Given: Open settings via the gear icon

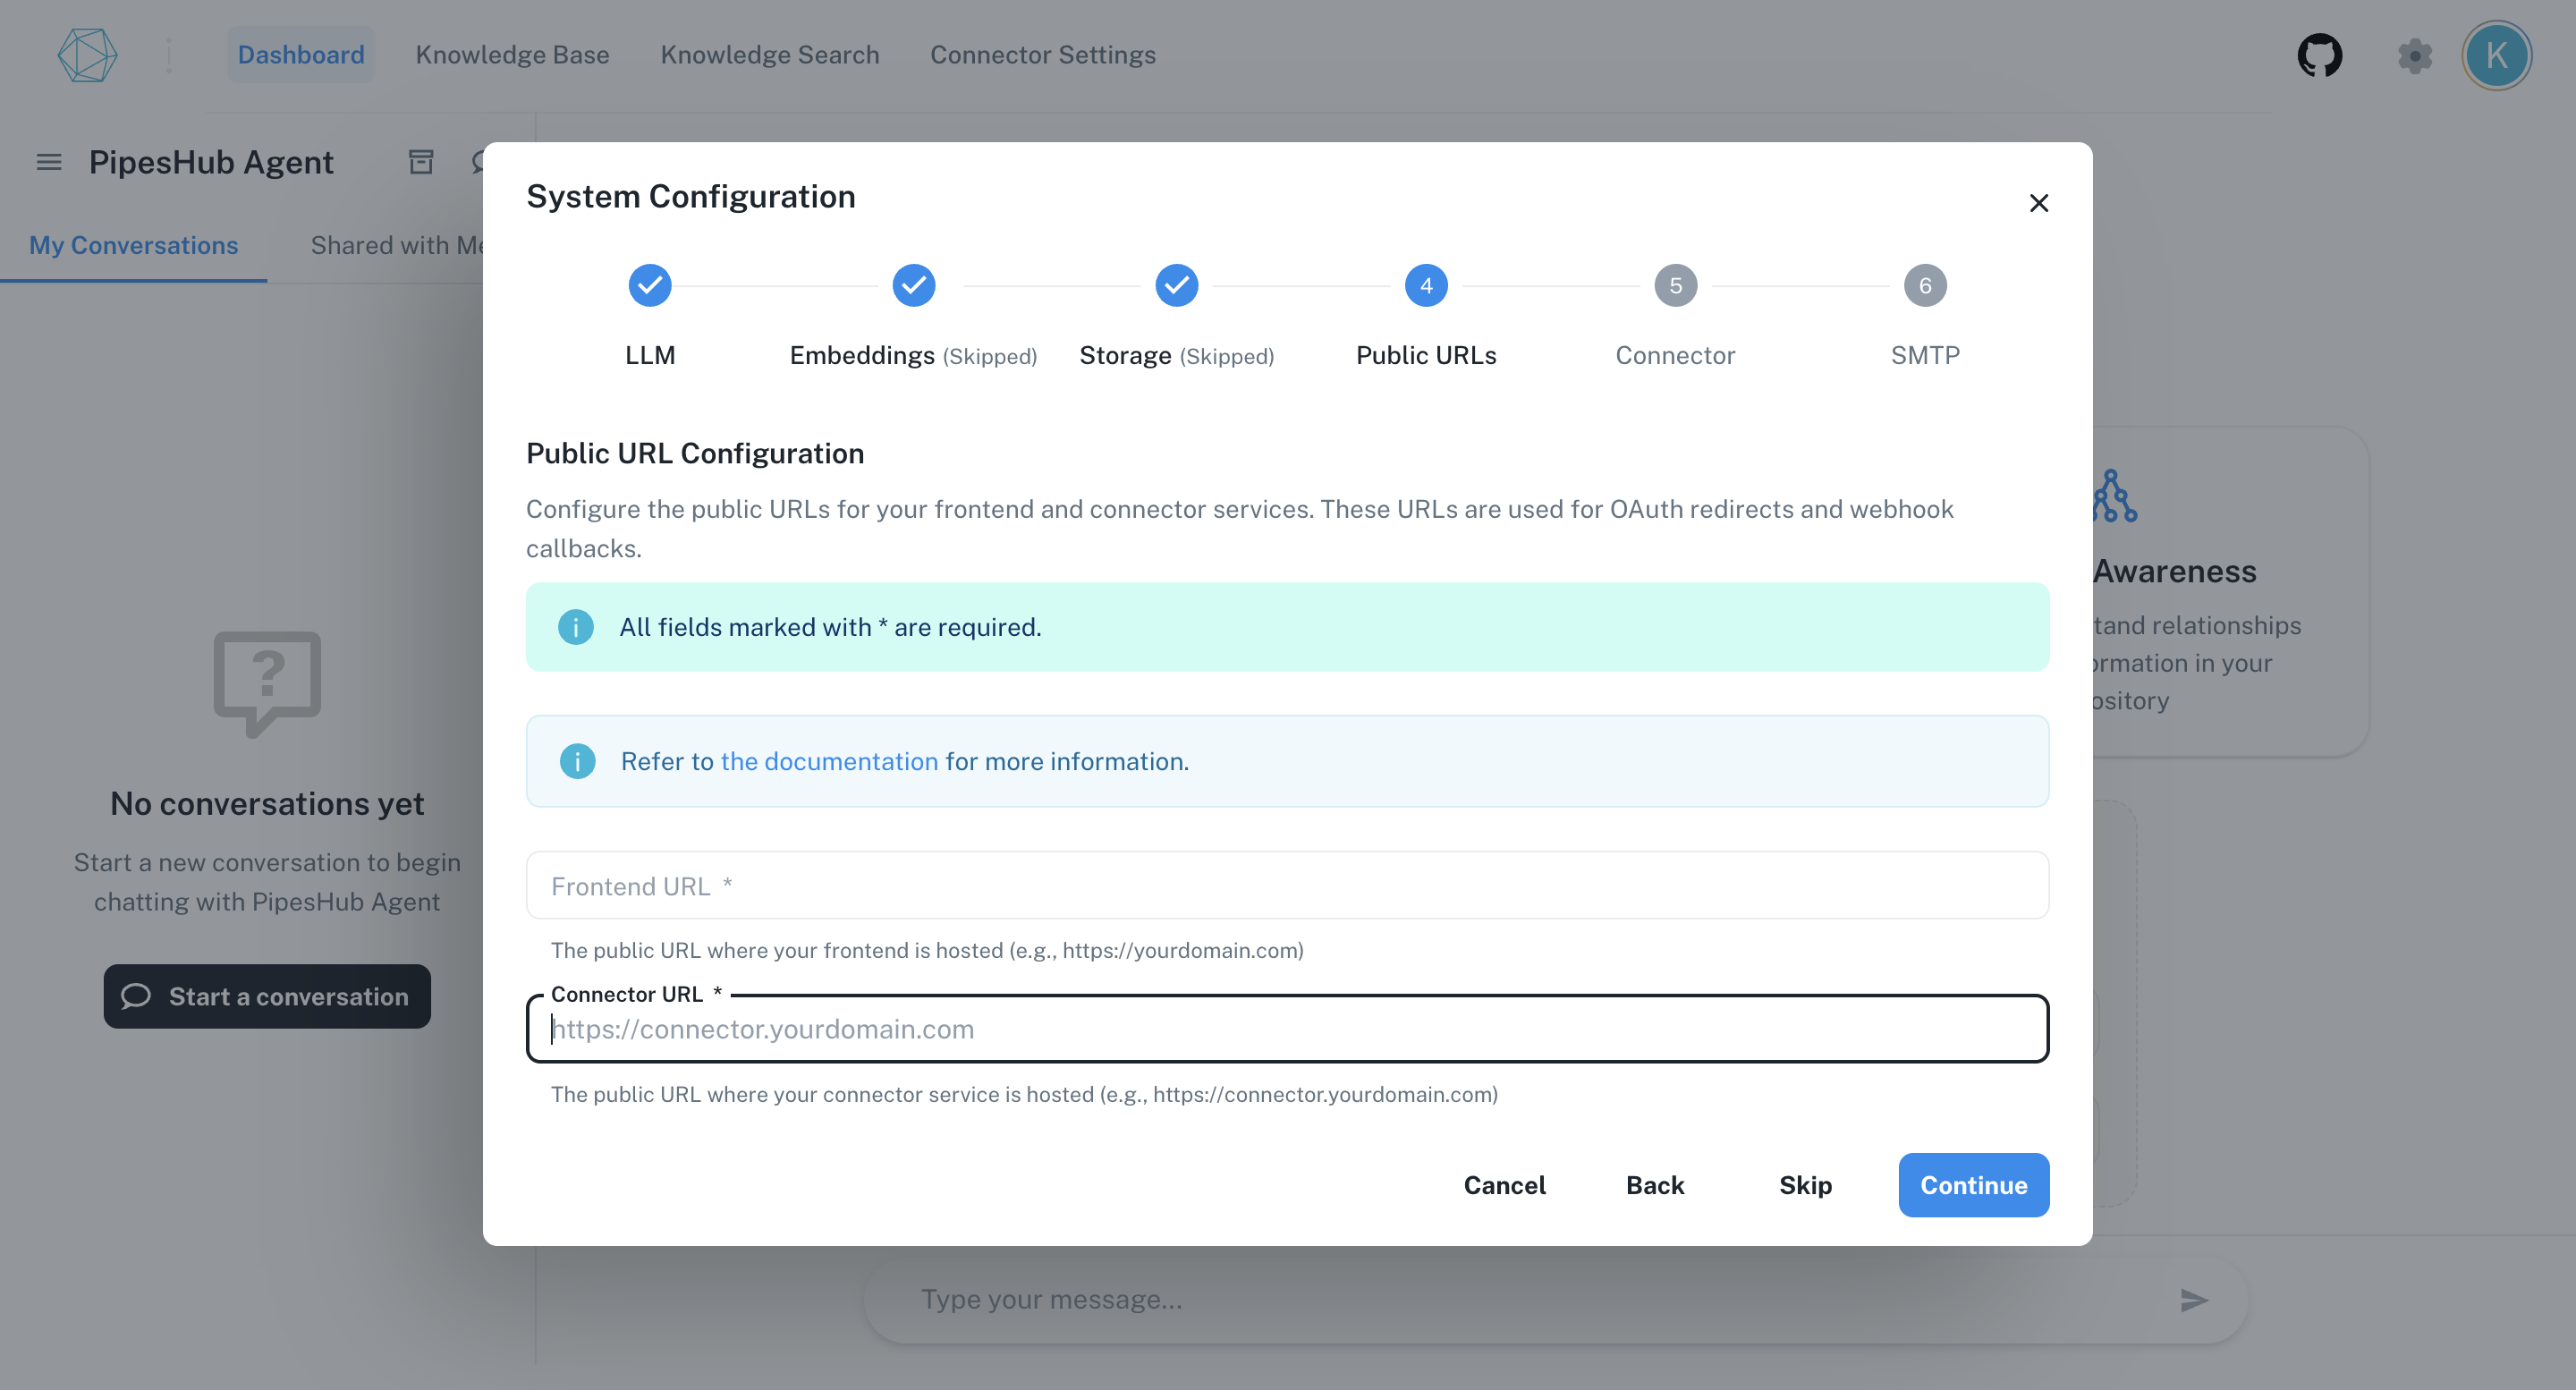Looking at the screenshot, I should pos(2417,55).
